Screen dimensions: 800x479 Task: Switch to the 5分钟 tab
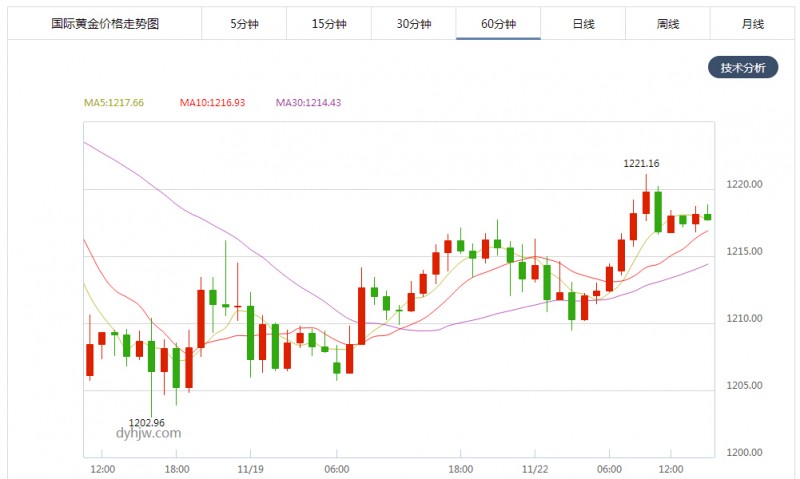[x=244, y=23]
